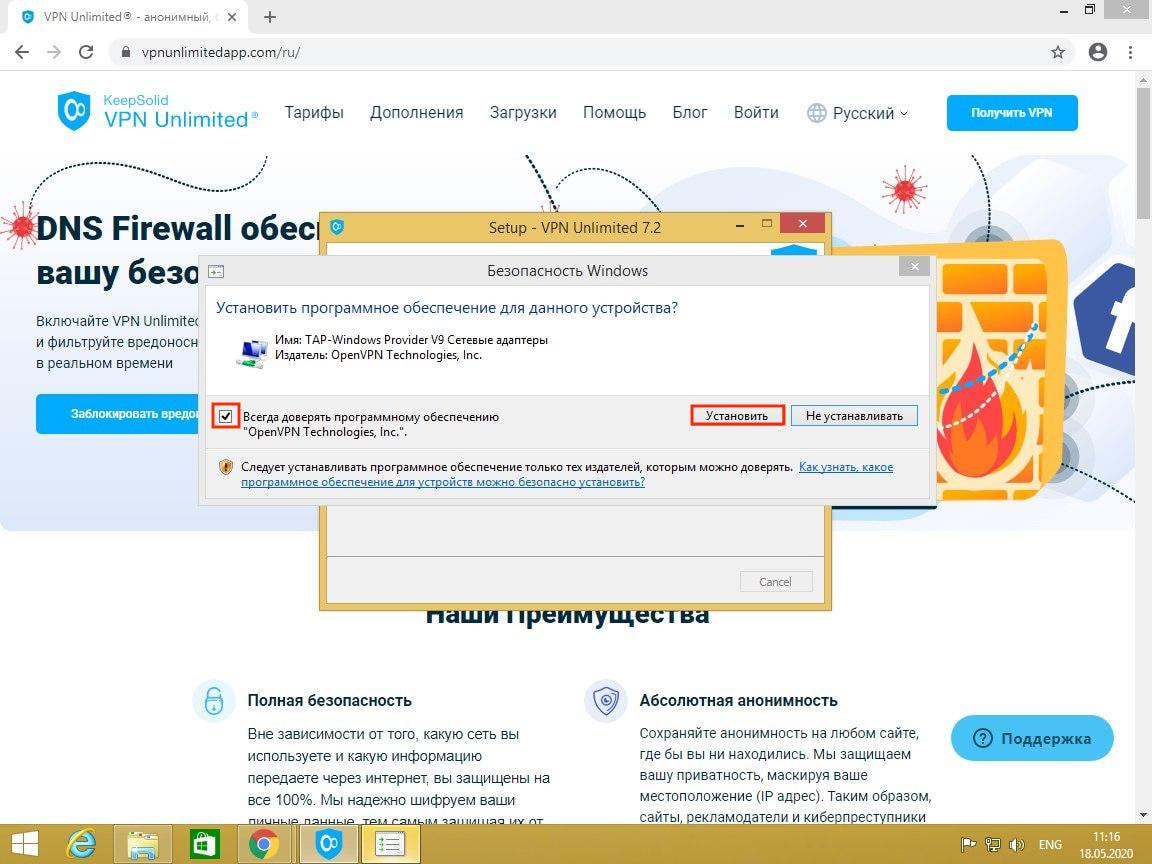Switch to Chrome in the taskbar
This screenshot has width=1152, height=864.
(264, 845)
